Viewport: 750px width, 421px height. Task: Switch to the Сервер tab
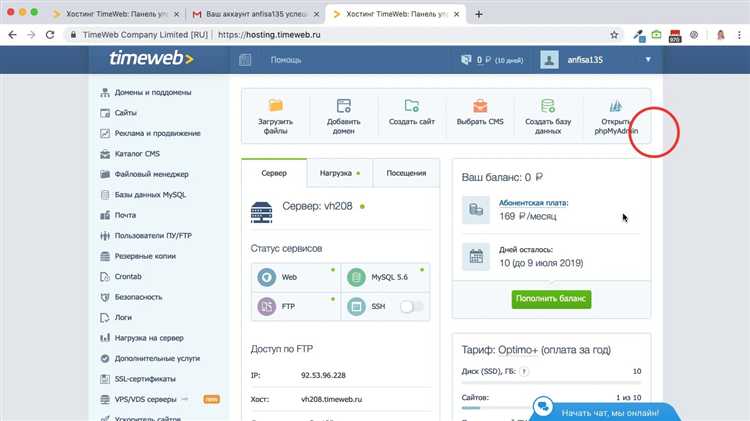tap(274, 173)
